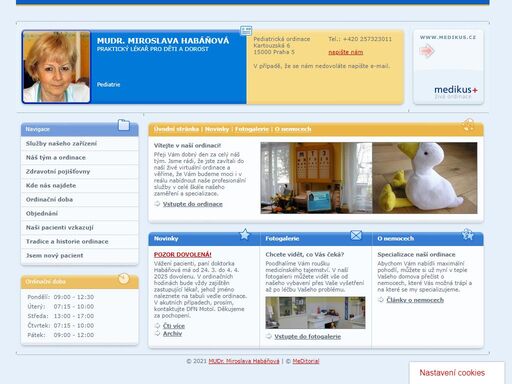
Task: Click the pink arrow icon under www.medikus.cz
Action: pyautogui.click(x=427, y=51)
